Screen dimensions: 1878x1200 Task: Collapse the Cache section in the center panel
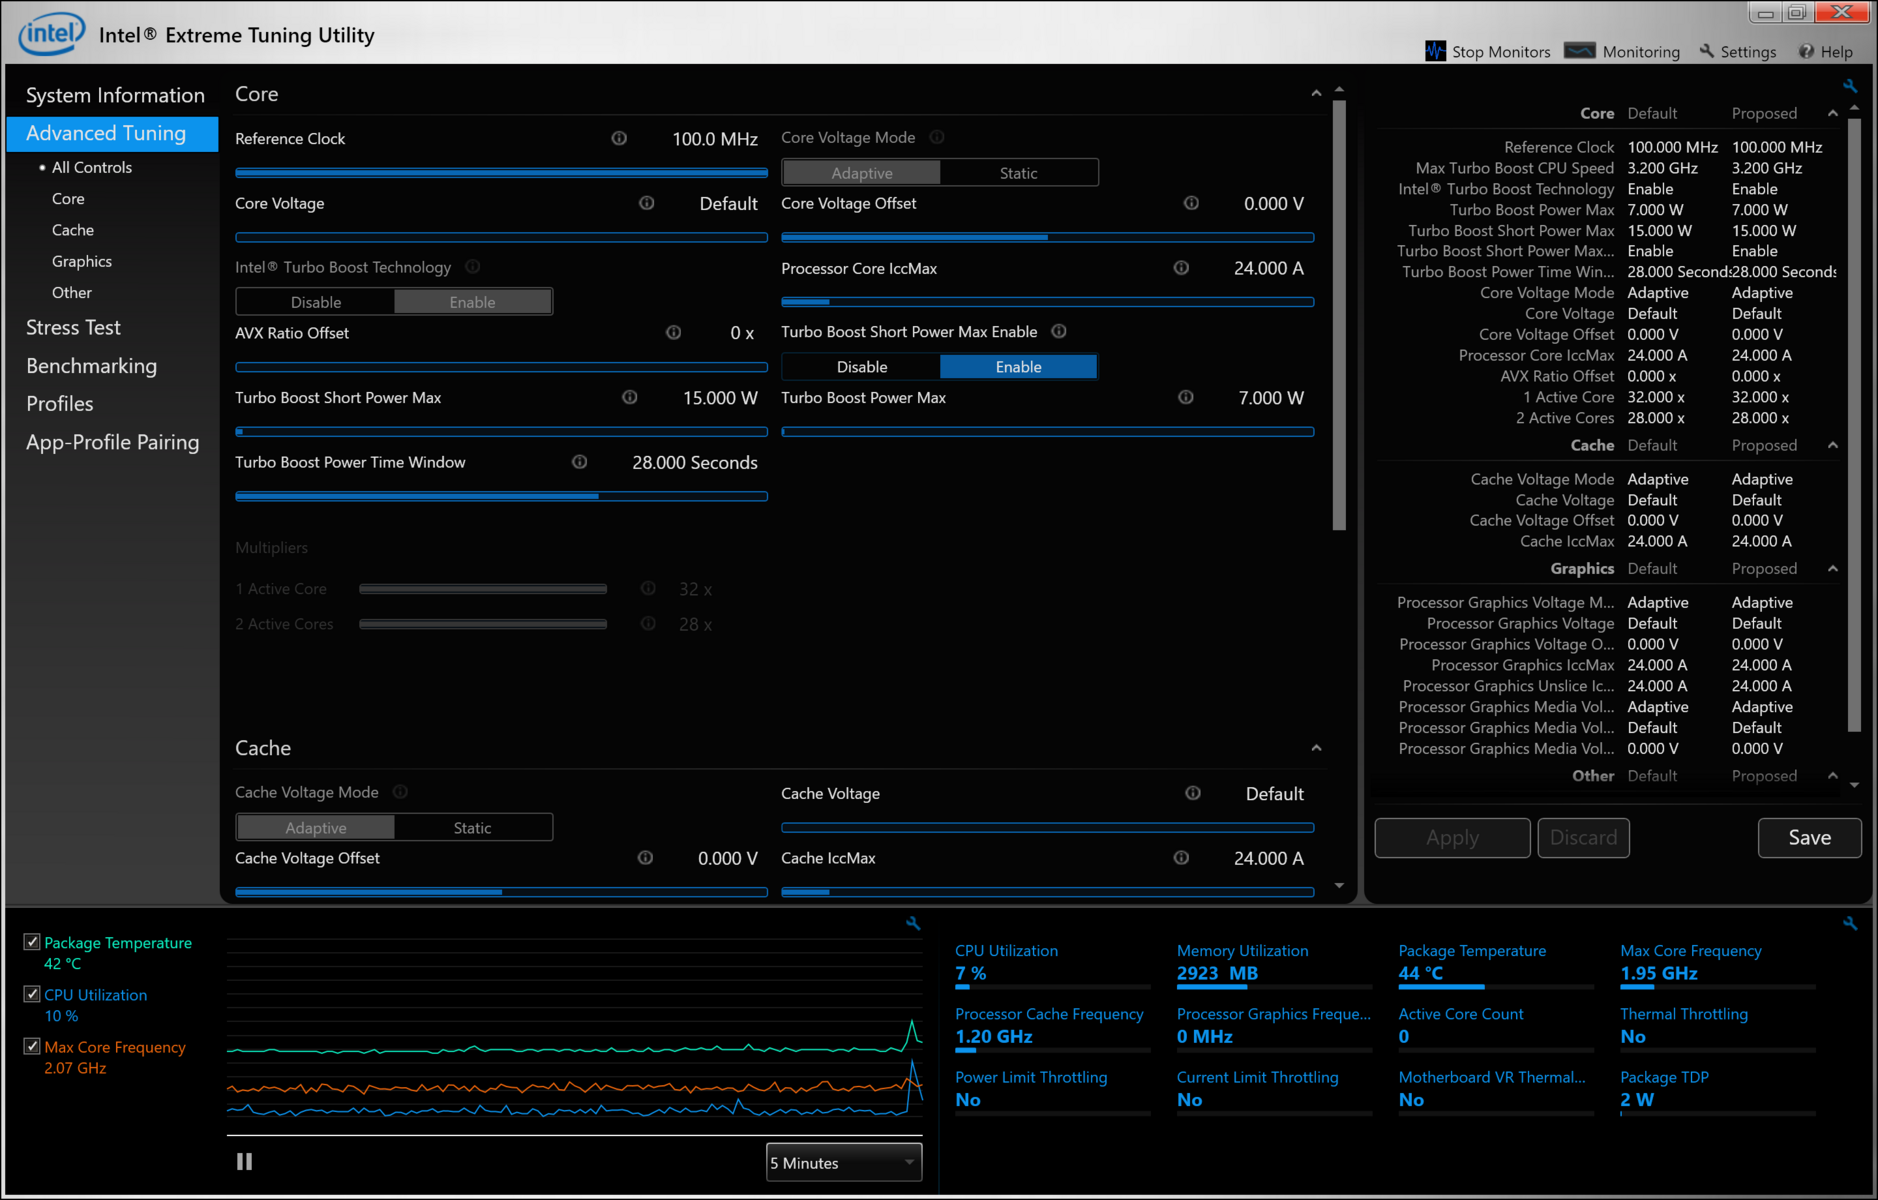(1316, 748)
